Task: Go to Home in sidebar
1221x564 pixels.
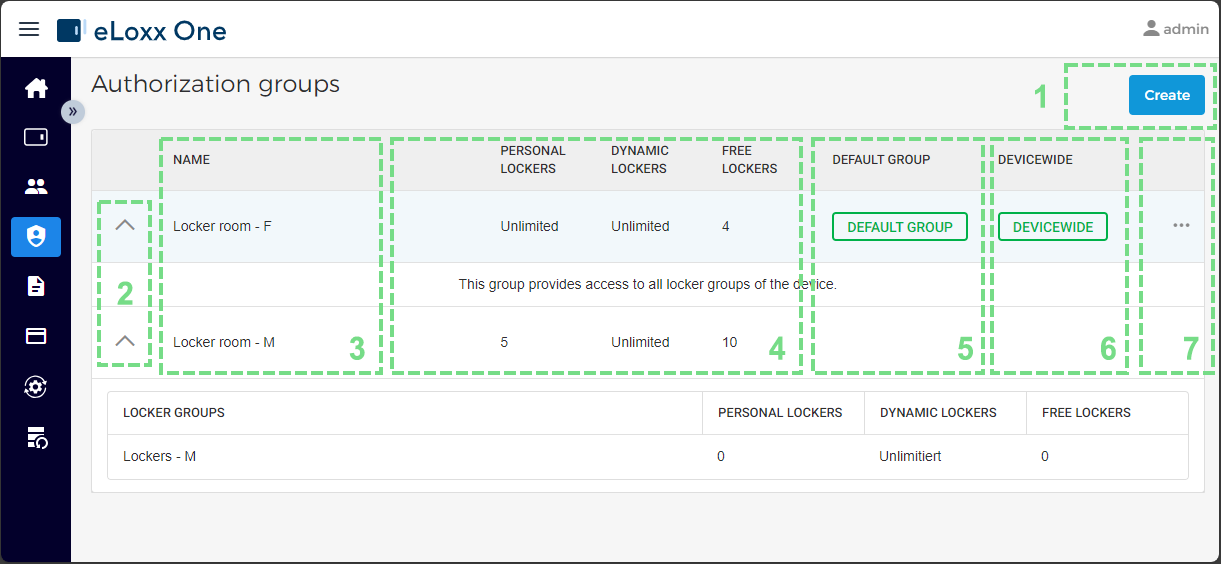Action: (36, 88)
